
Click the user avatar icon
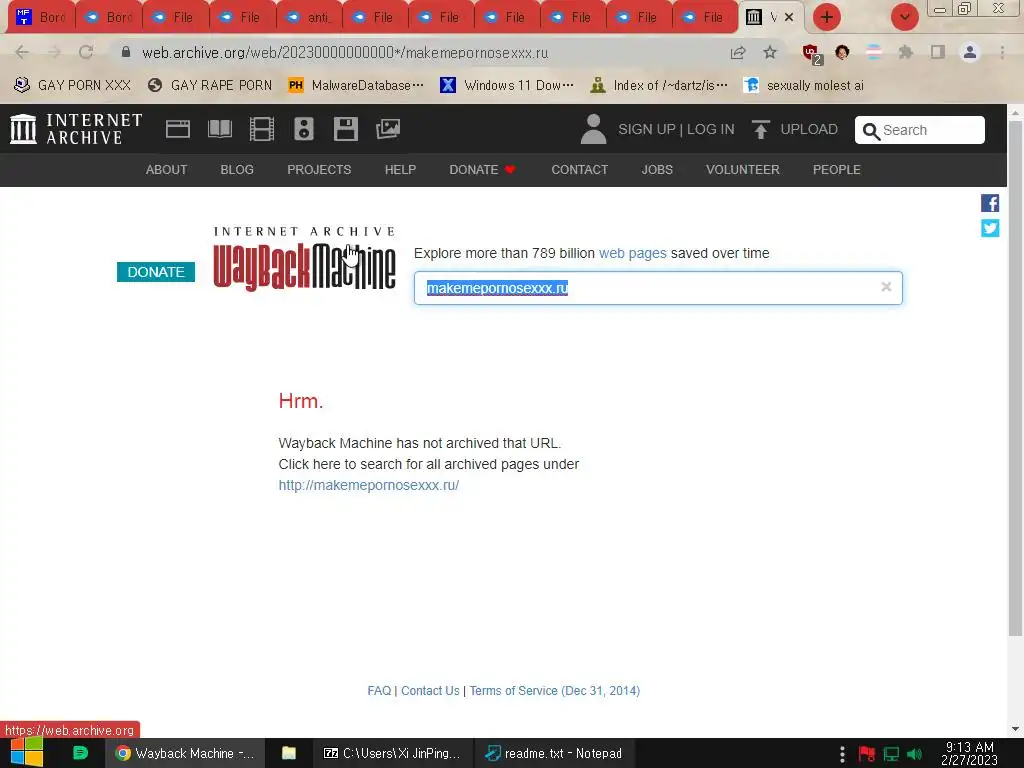pos(593,129)
